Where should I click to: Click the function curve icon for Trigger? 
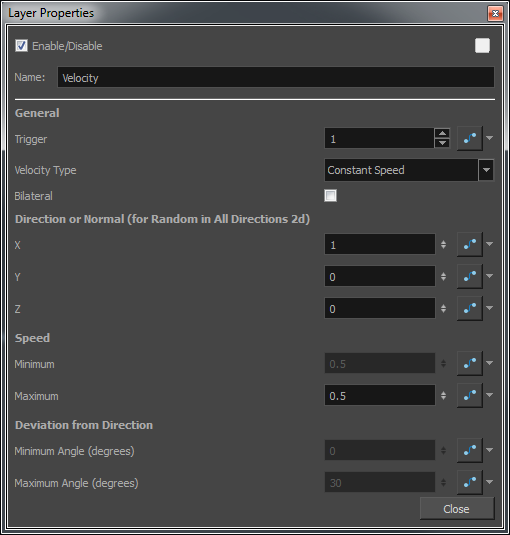point(470,138)
